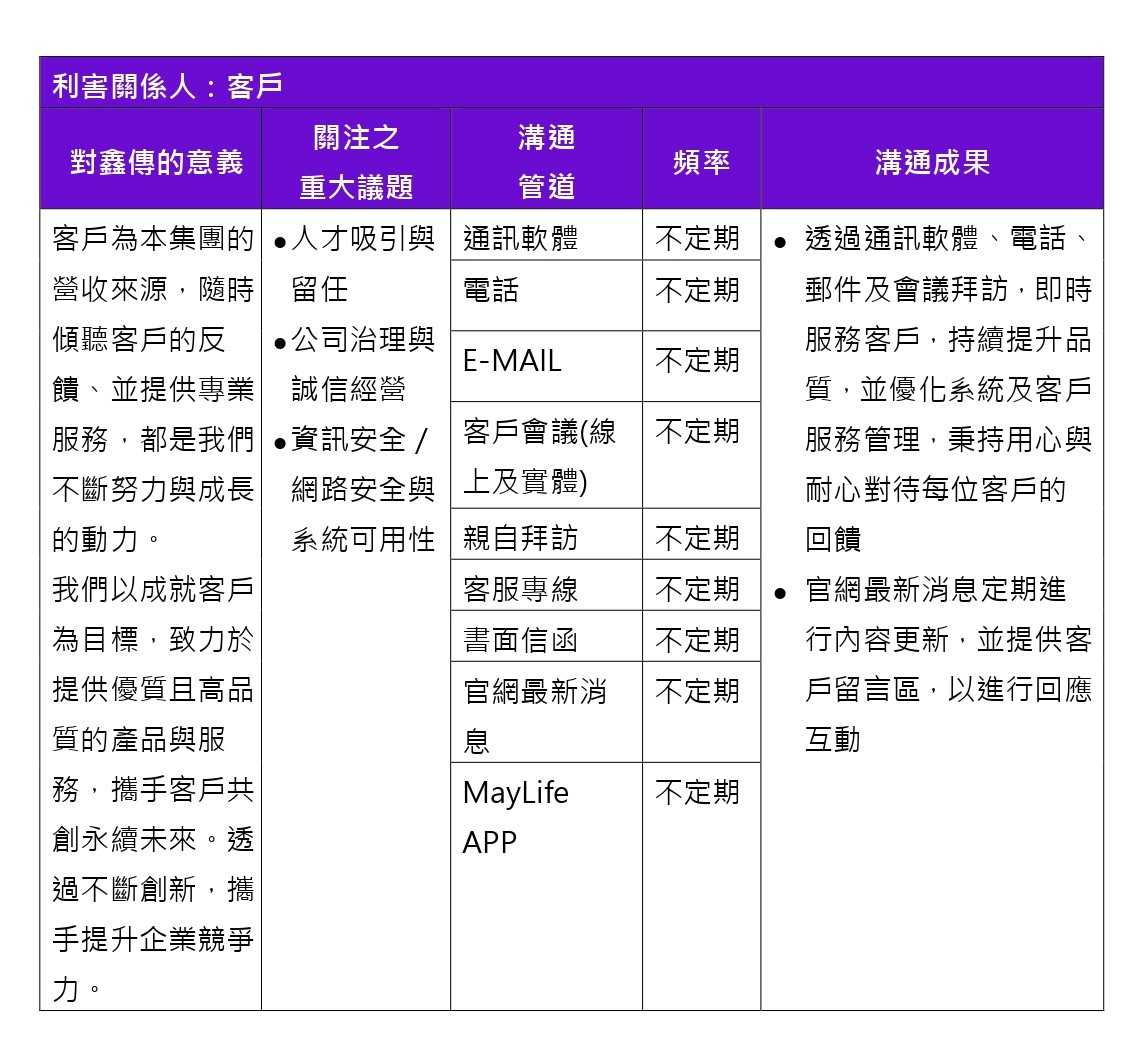
Task: Select the 溝通管道 column header
Action: (x=546, y=160)
